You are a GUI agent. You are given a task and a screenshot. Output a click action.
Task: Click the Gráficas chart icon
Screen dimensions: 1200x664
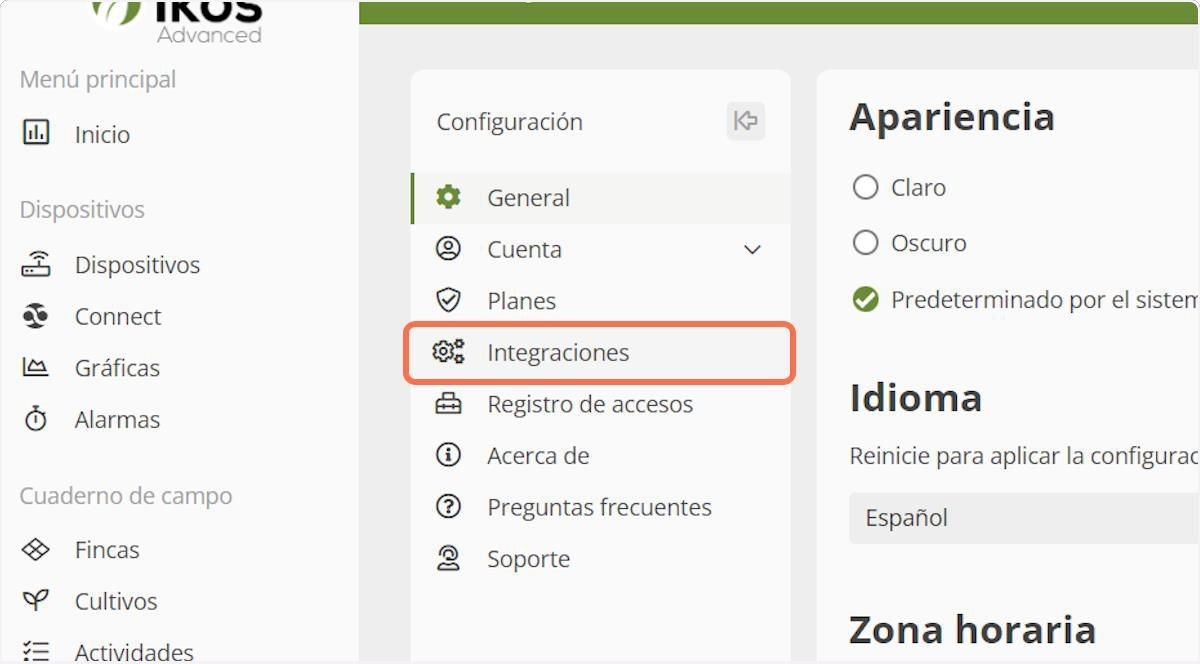tap(36, 368)
